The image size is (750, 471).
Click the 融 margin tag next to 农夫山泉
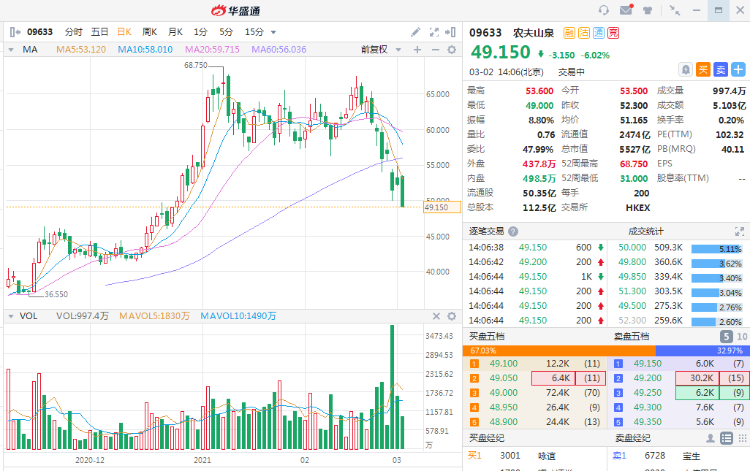pyautogui.click(x=569, y=32)
